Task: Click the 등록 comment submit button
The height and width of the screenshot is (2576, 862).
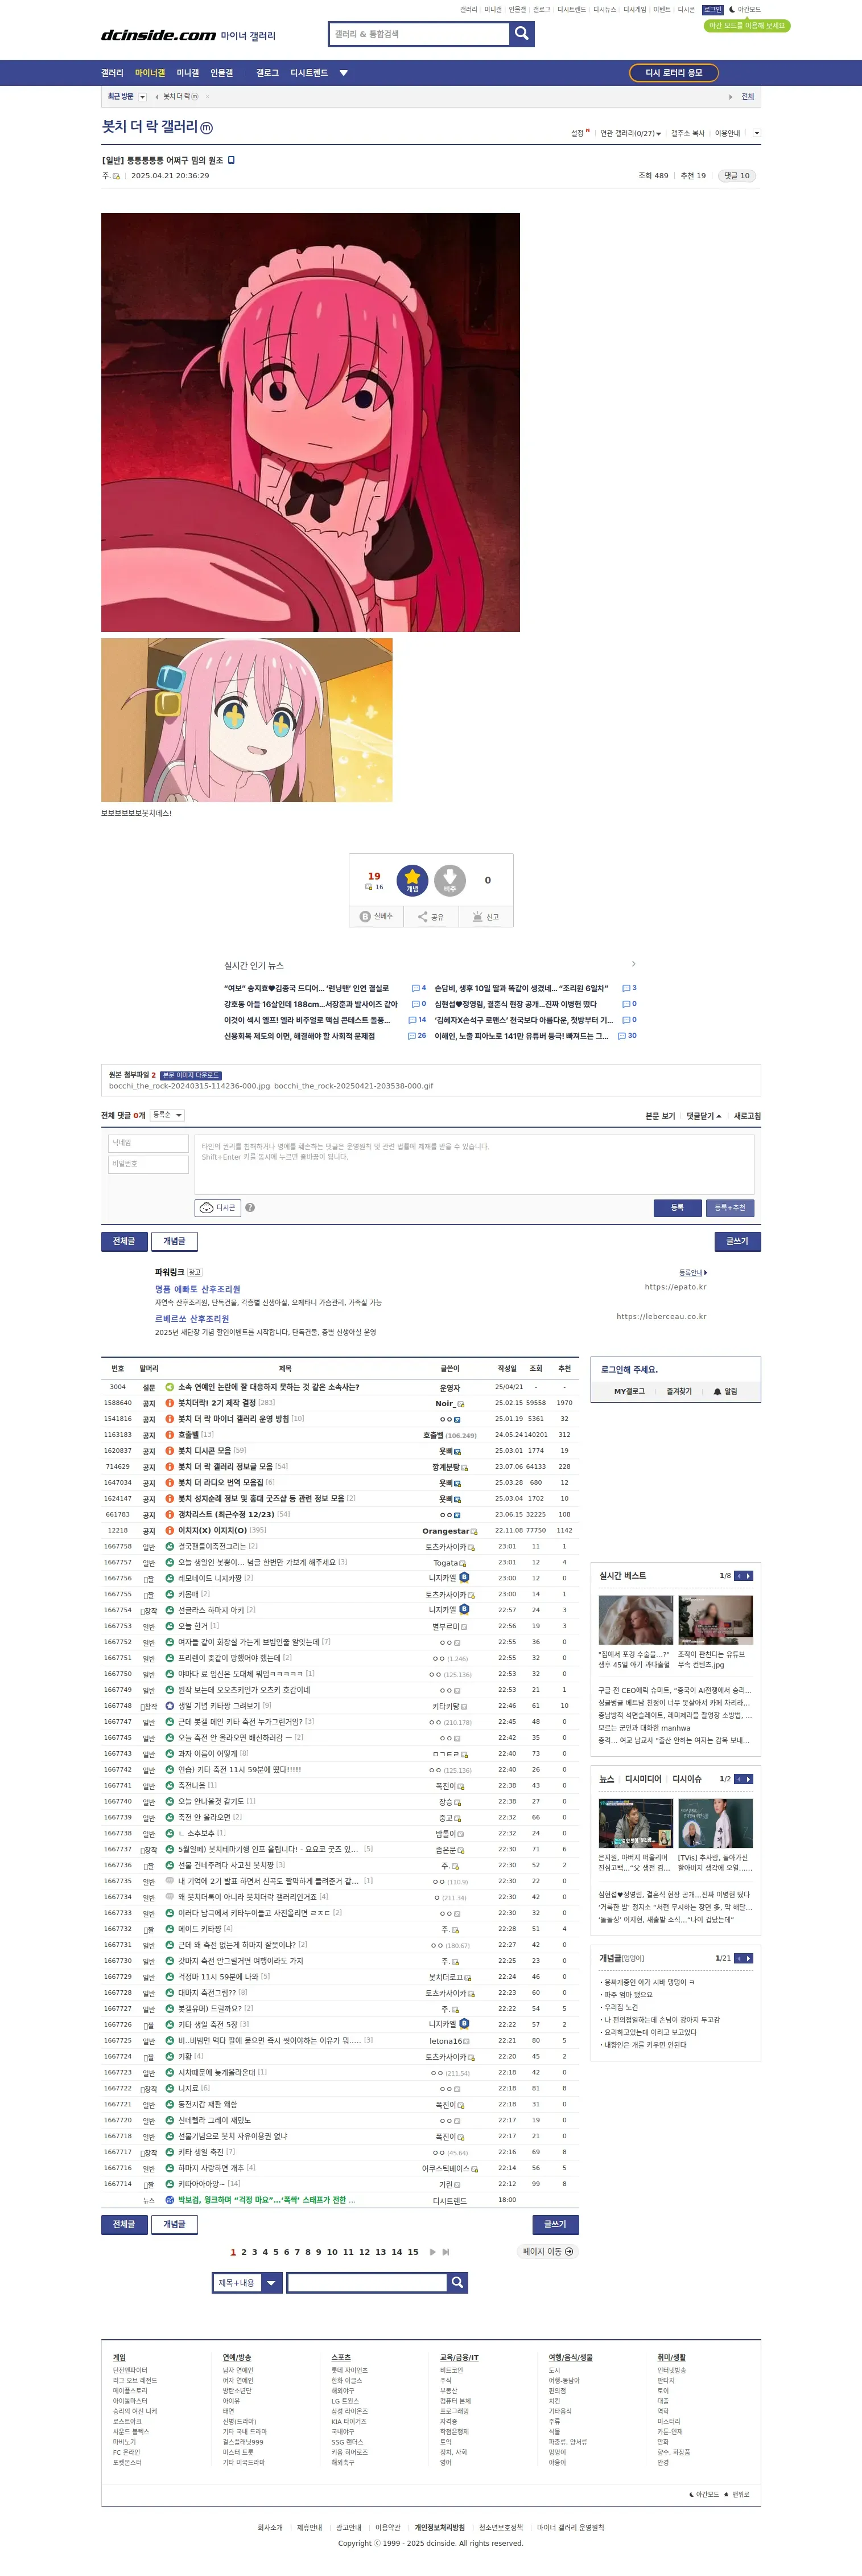Action: point(677,1208)
